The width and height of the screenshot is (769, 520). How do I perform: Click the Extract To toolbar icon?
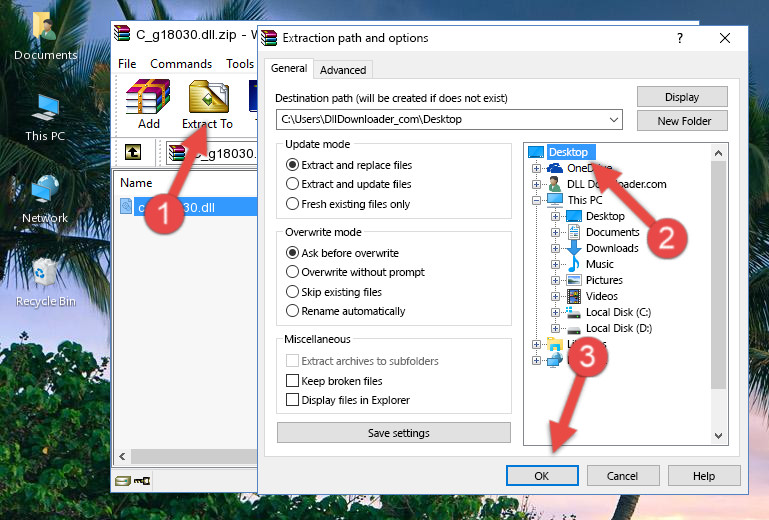click(x=207, y=104)
